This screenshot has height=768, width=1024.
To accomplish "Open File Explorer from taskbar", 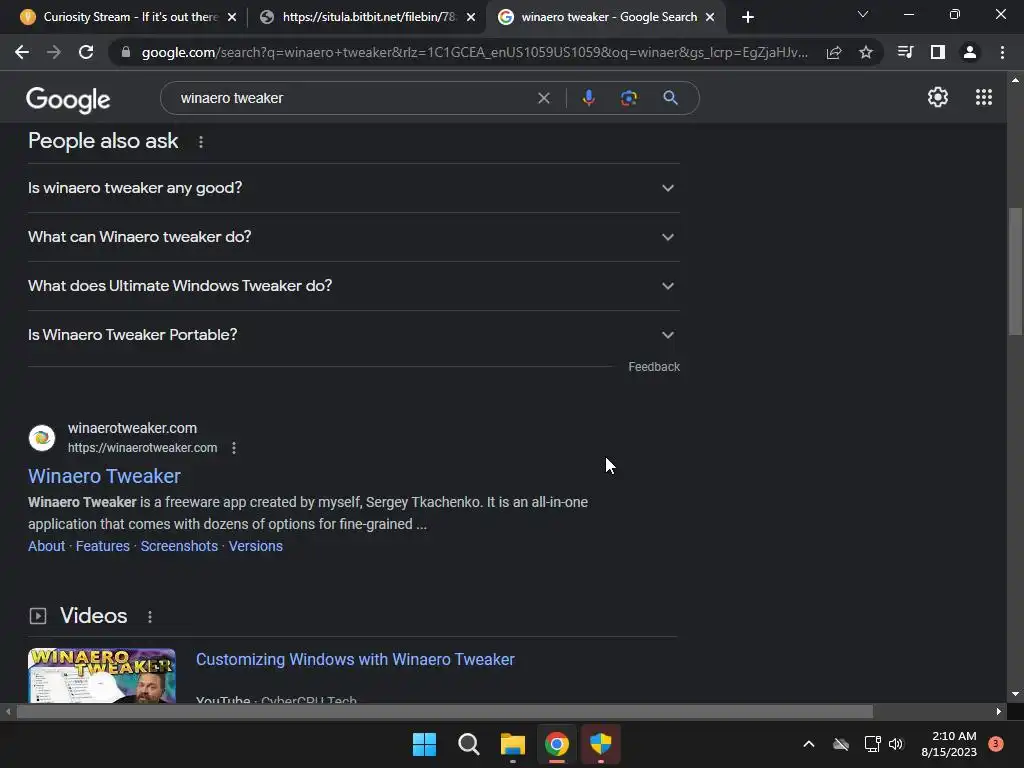I will pyautogui.click(x=513, y=744).
